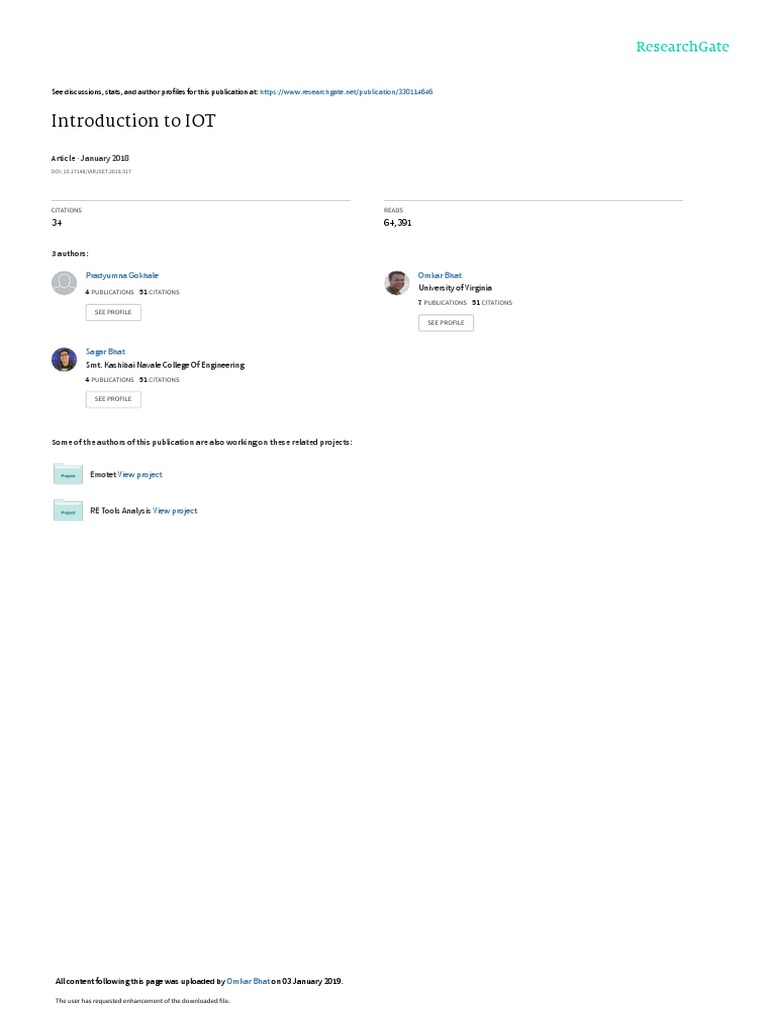
Task: Click the RE Tools Analysis project folder icon
Action: pyautogui.click(x=68, y=510)
